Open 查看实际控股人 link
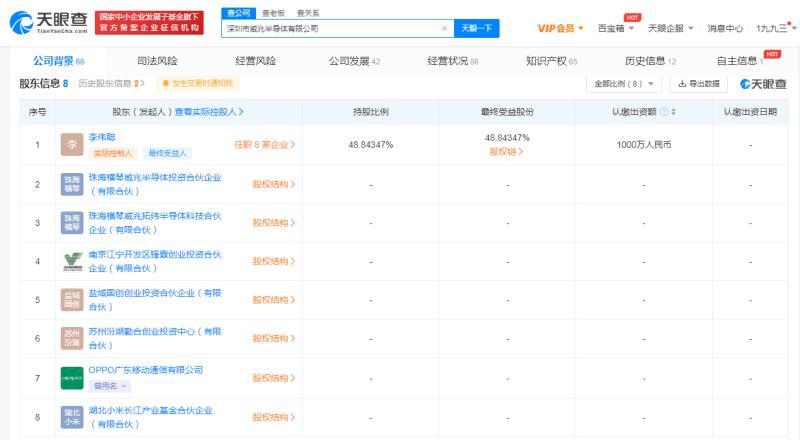 tap(209, 112)
